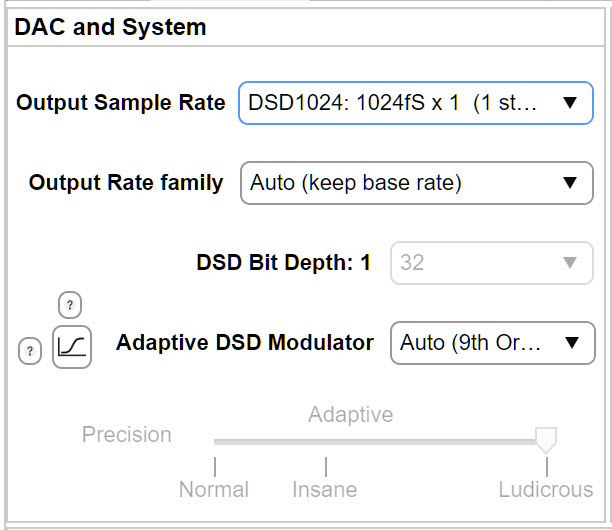
Task: Click the Precision slider thumb
Action: click(x=546, y=439)
